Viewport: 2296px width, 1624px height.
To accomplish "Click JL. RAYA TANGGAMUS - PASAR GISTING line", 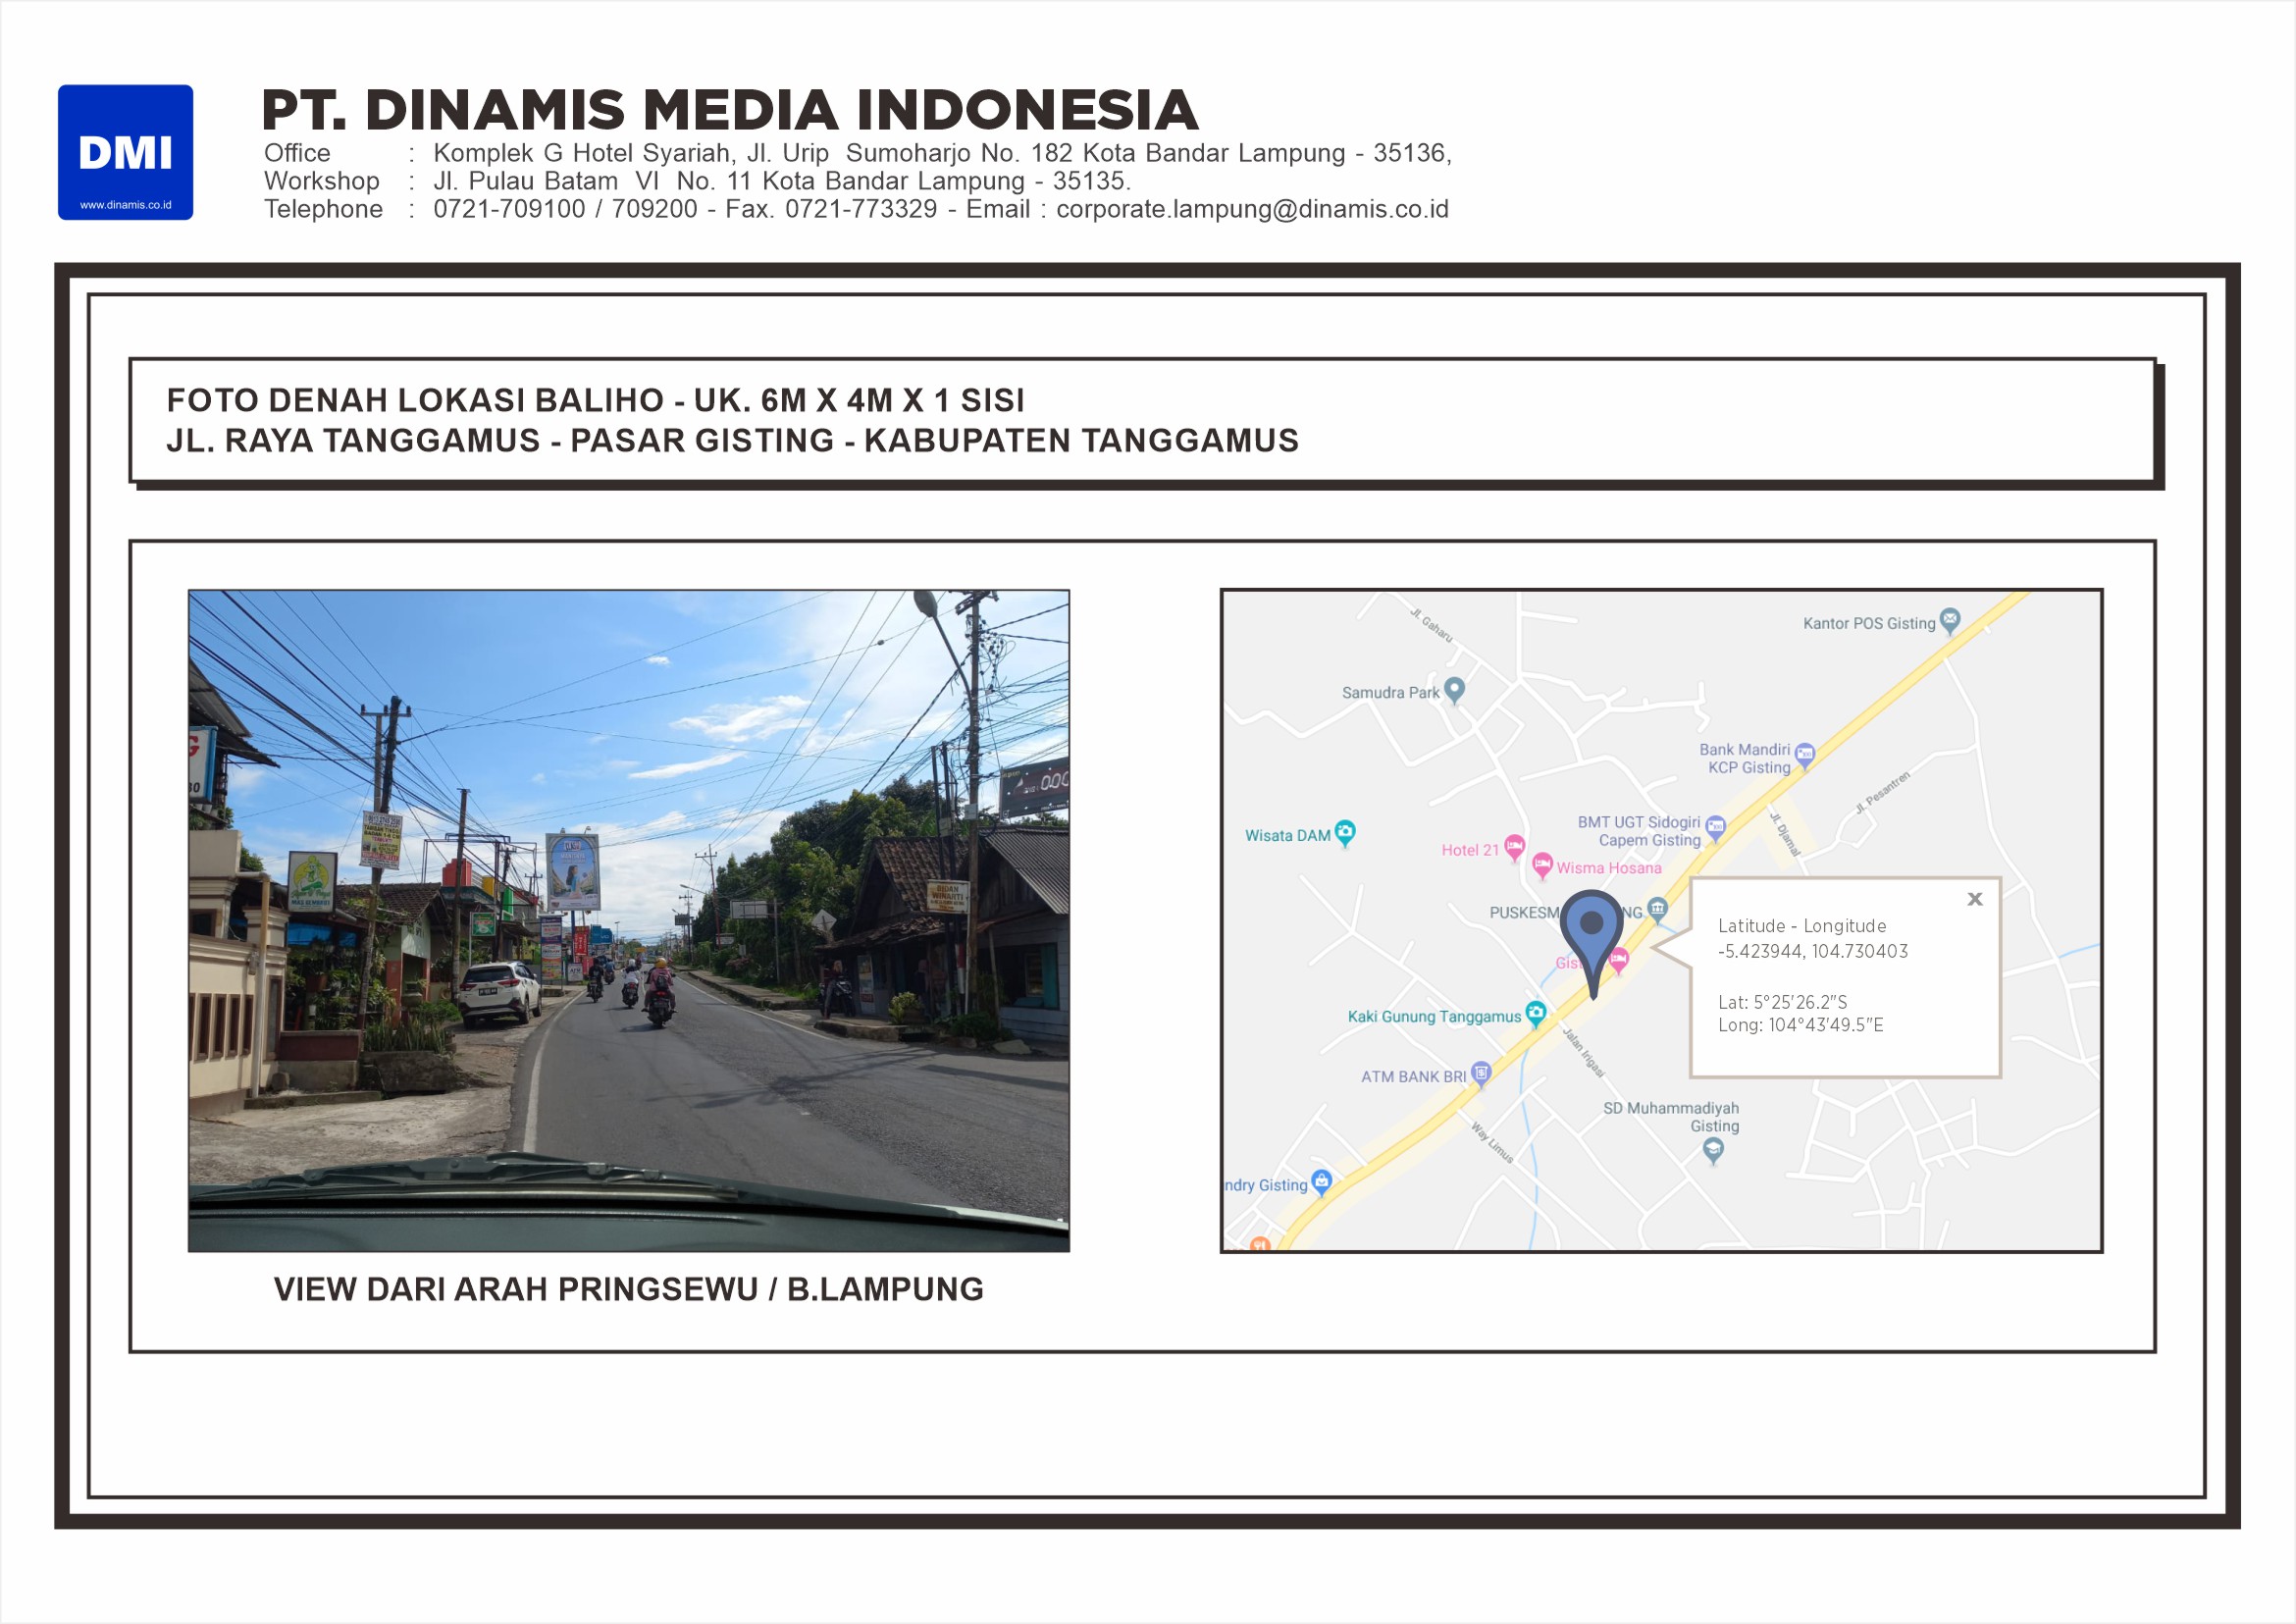I will [732, 441].
